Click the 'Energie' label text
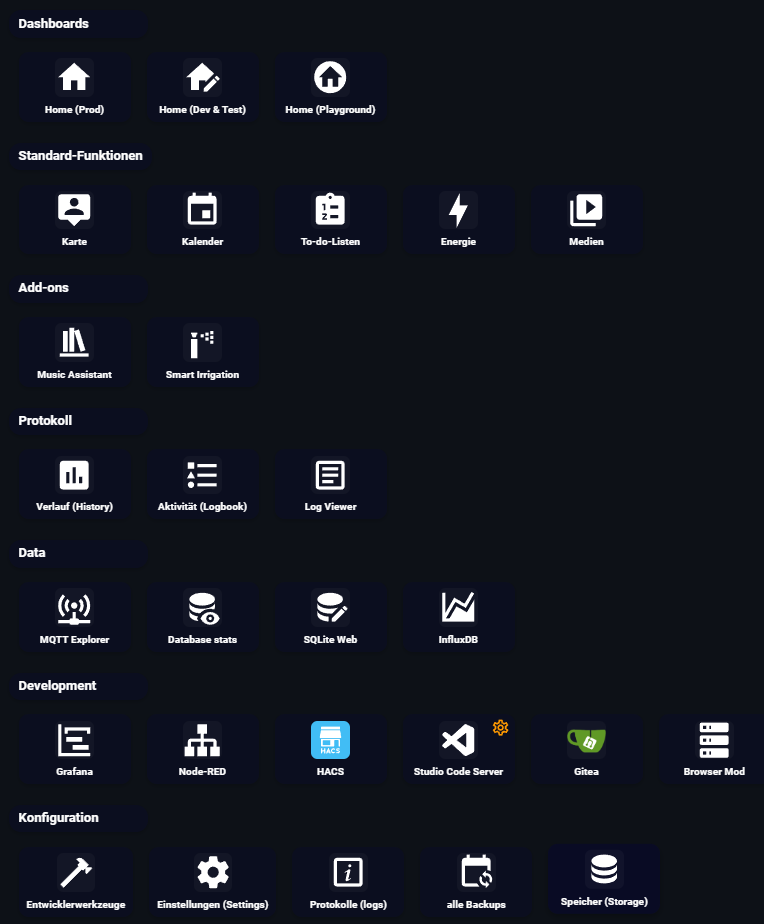The width and height of the screenshot is (764, 924). tap(458, 242)
